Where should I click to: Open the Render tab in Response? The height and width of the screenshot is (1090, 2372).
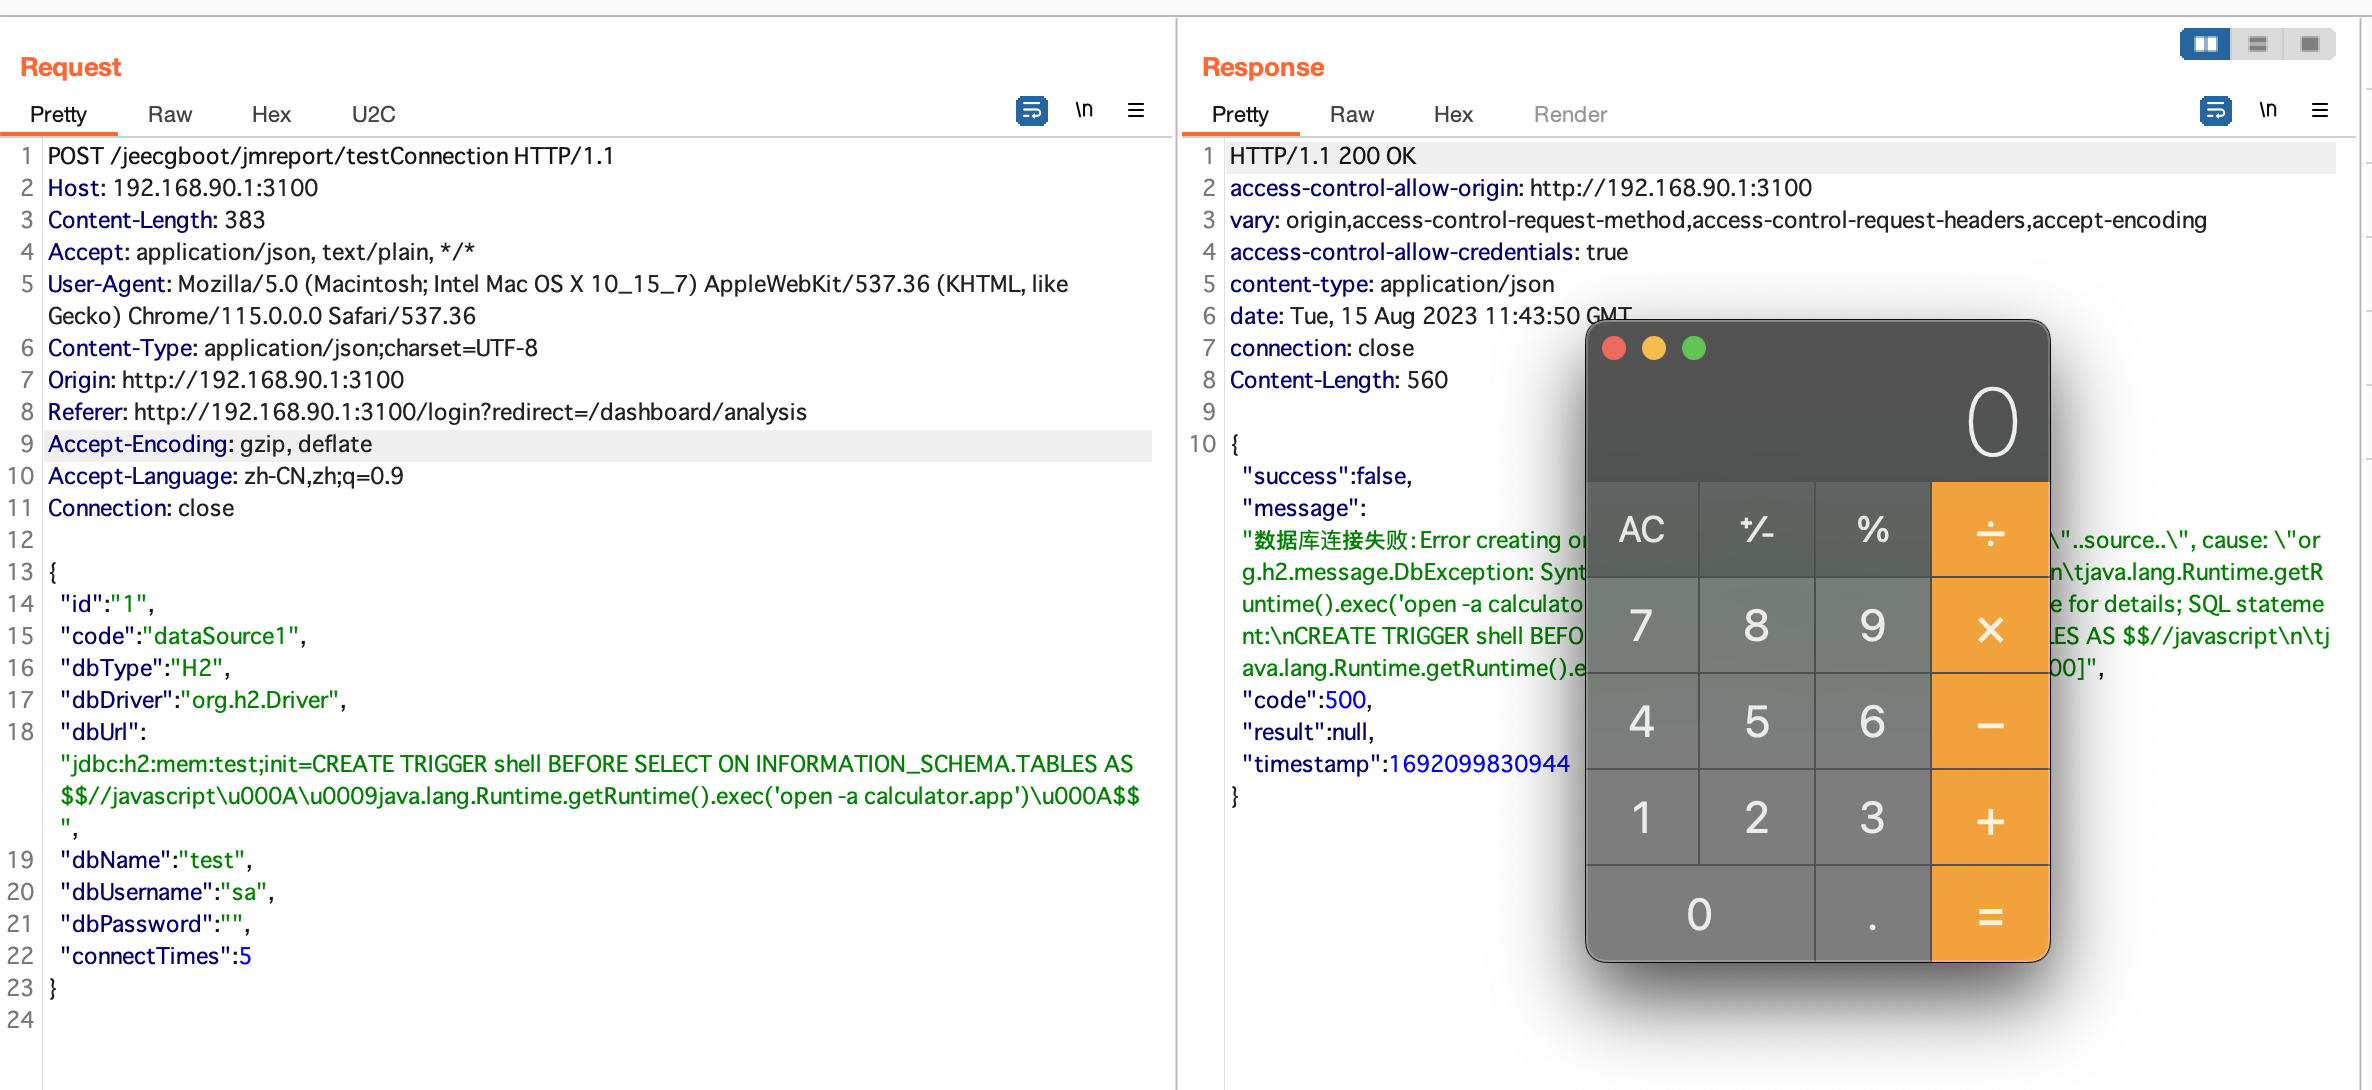pos(1570,114)
